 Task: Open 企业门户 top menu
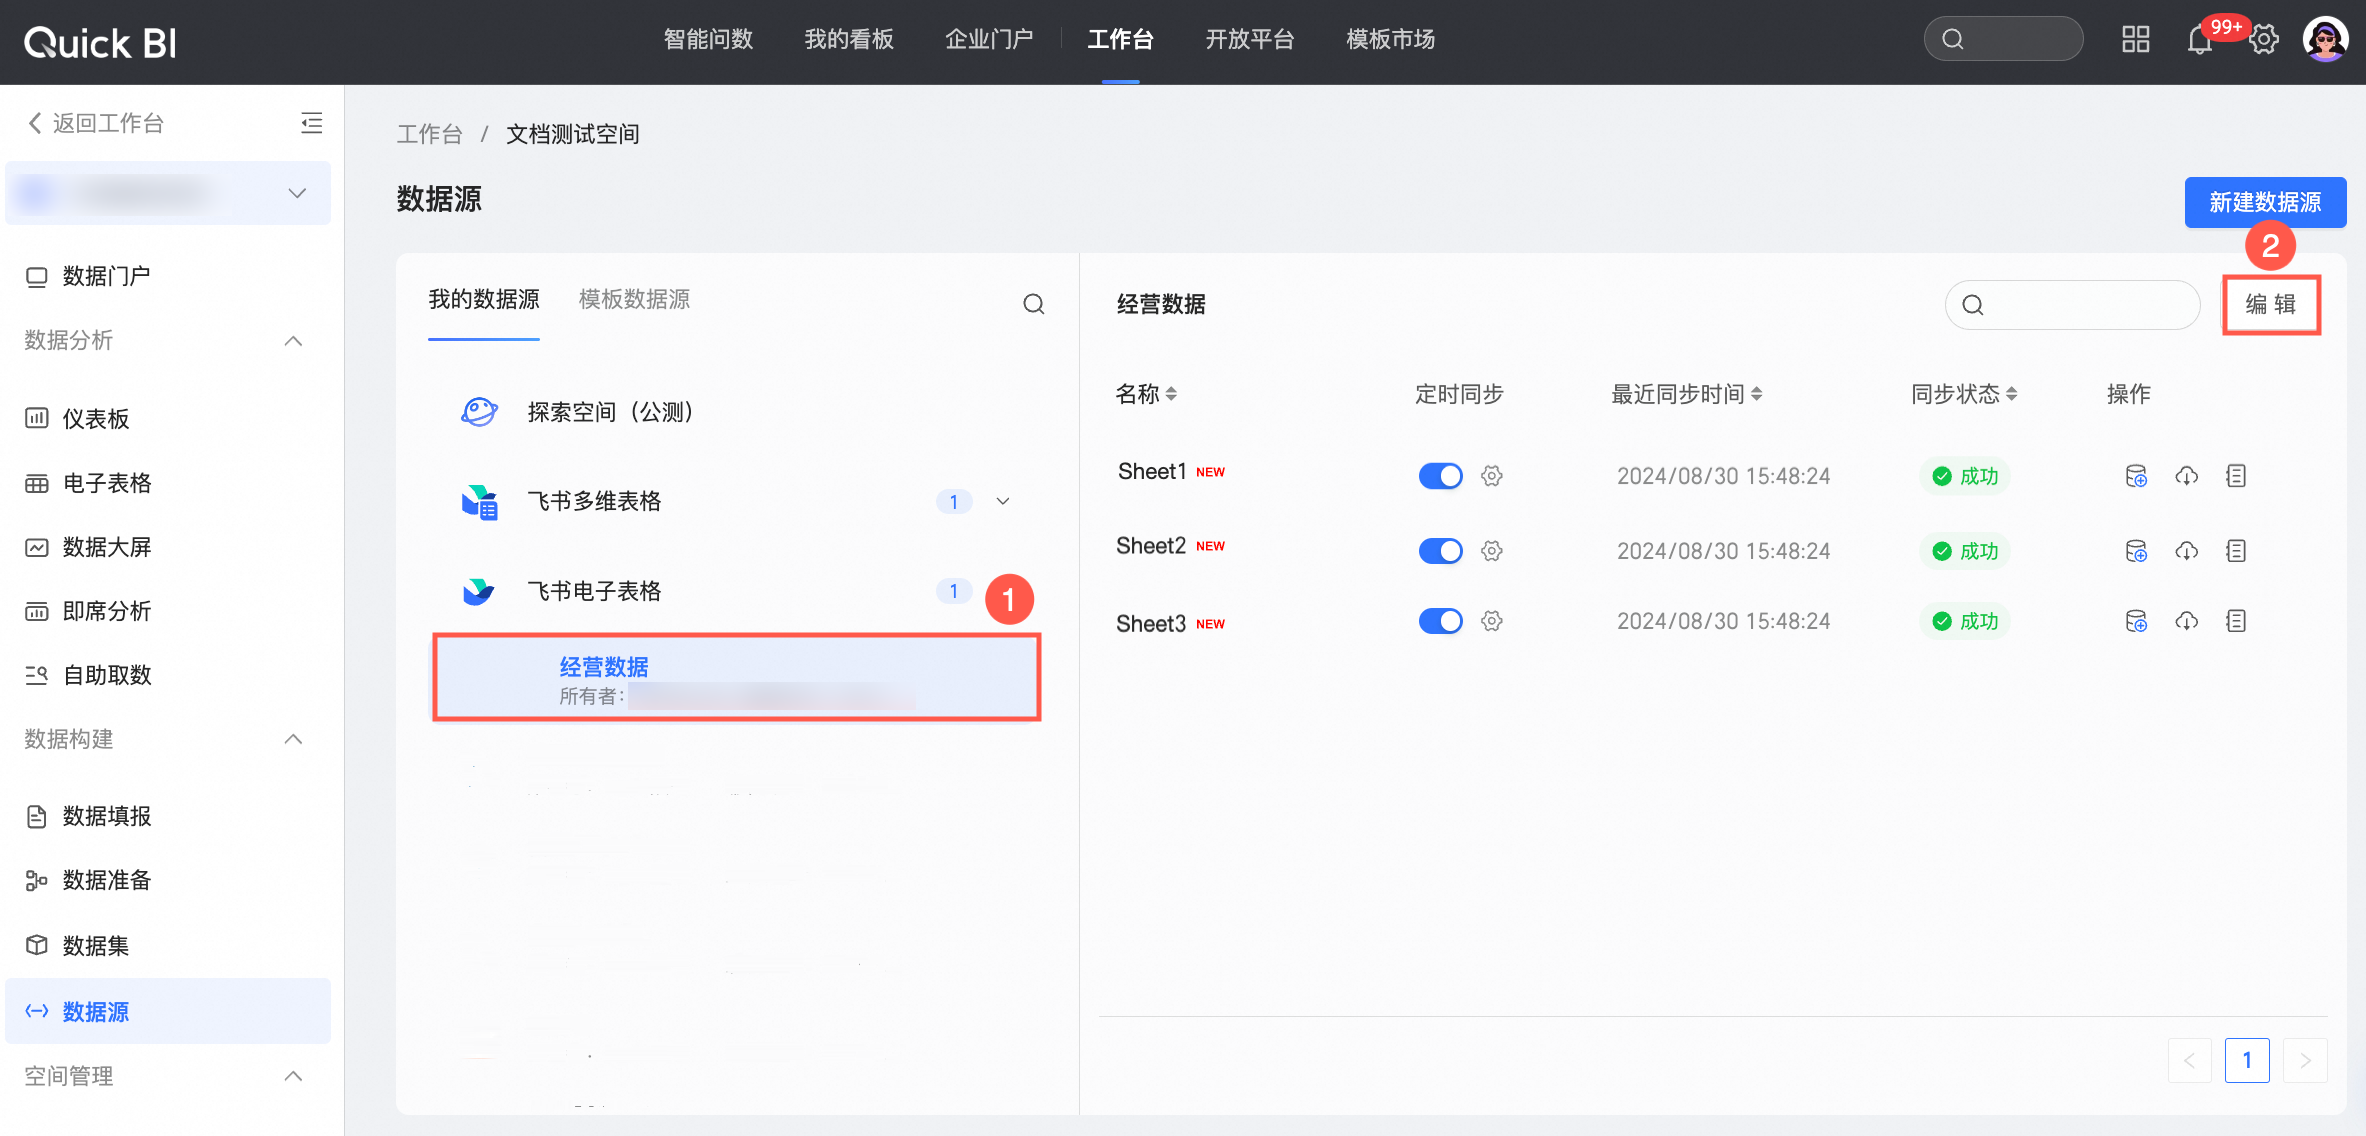click(x=989, y=40)
